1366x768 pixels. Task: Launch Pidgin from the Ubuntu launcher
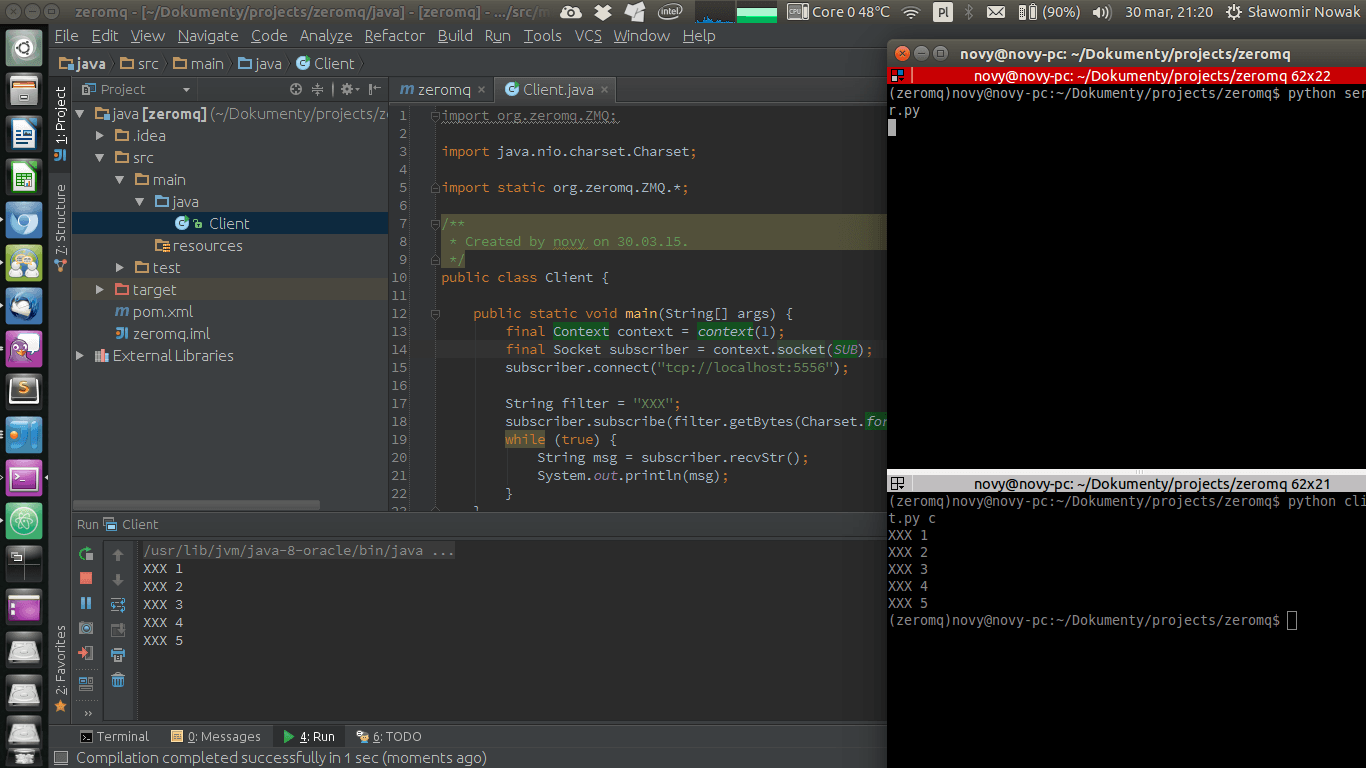24,348
